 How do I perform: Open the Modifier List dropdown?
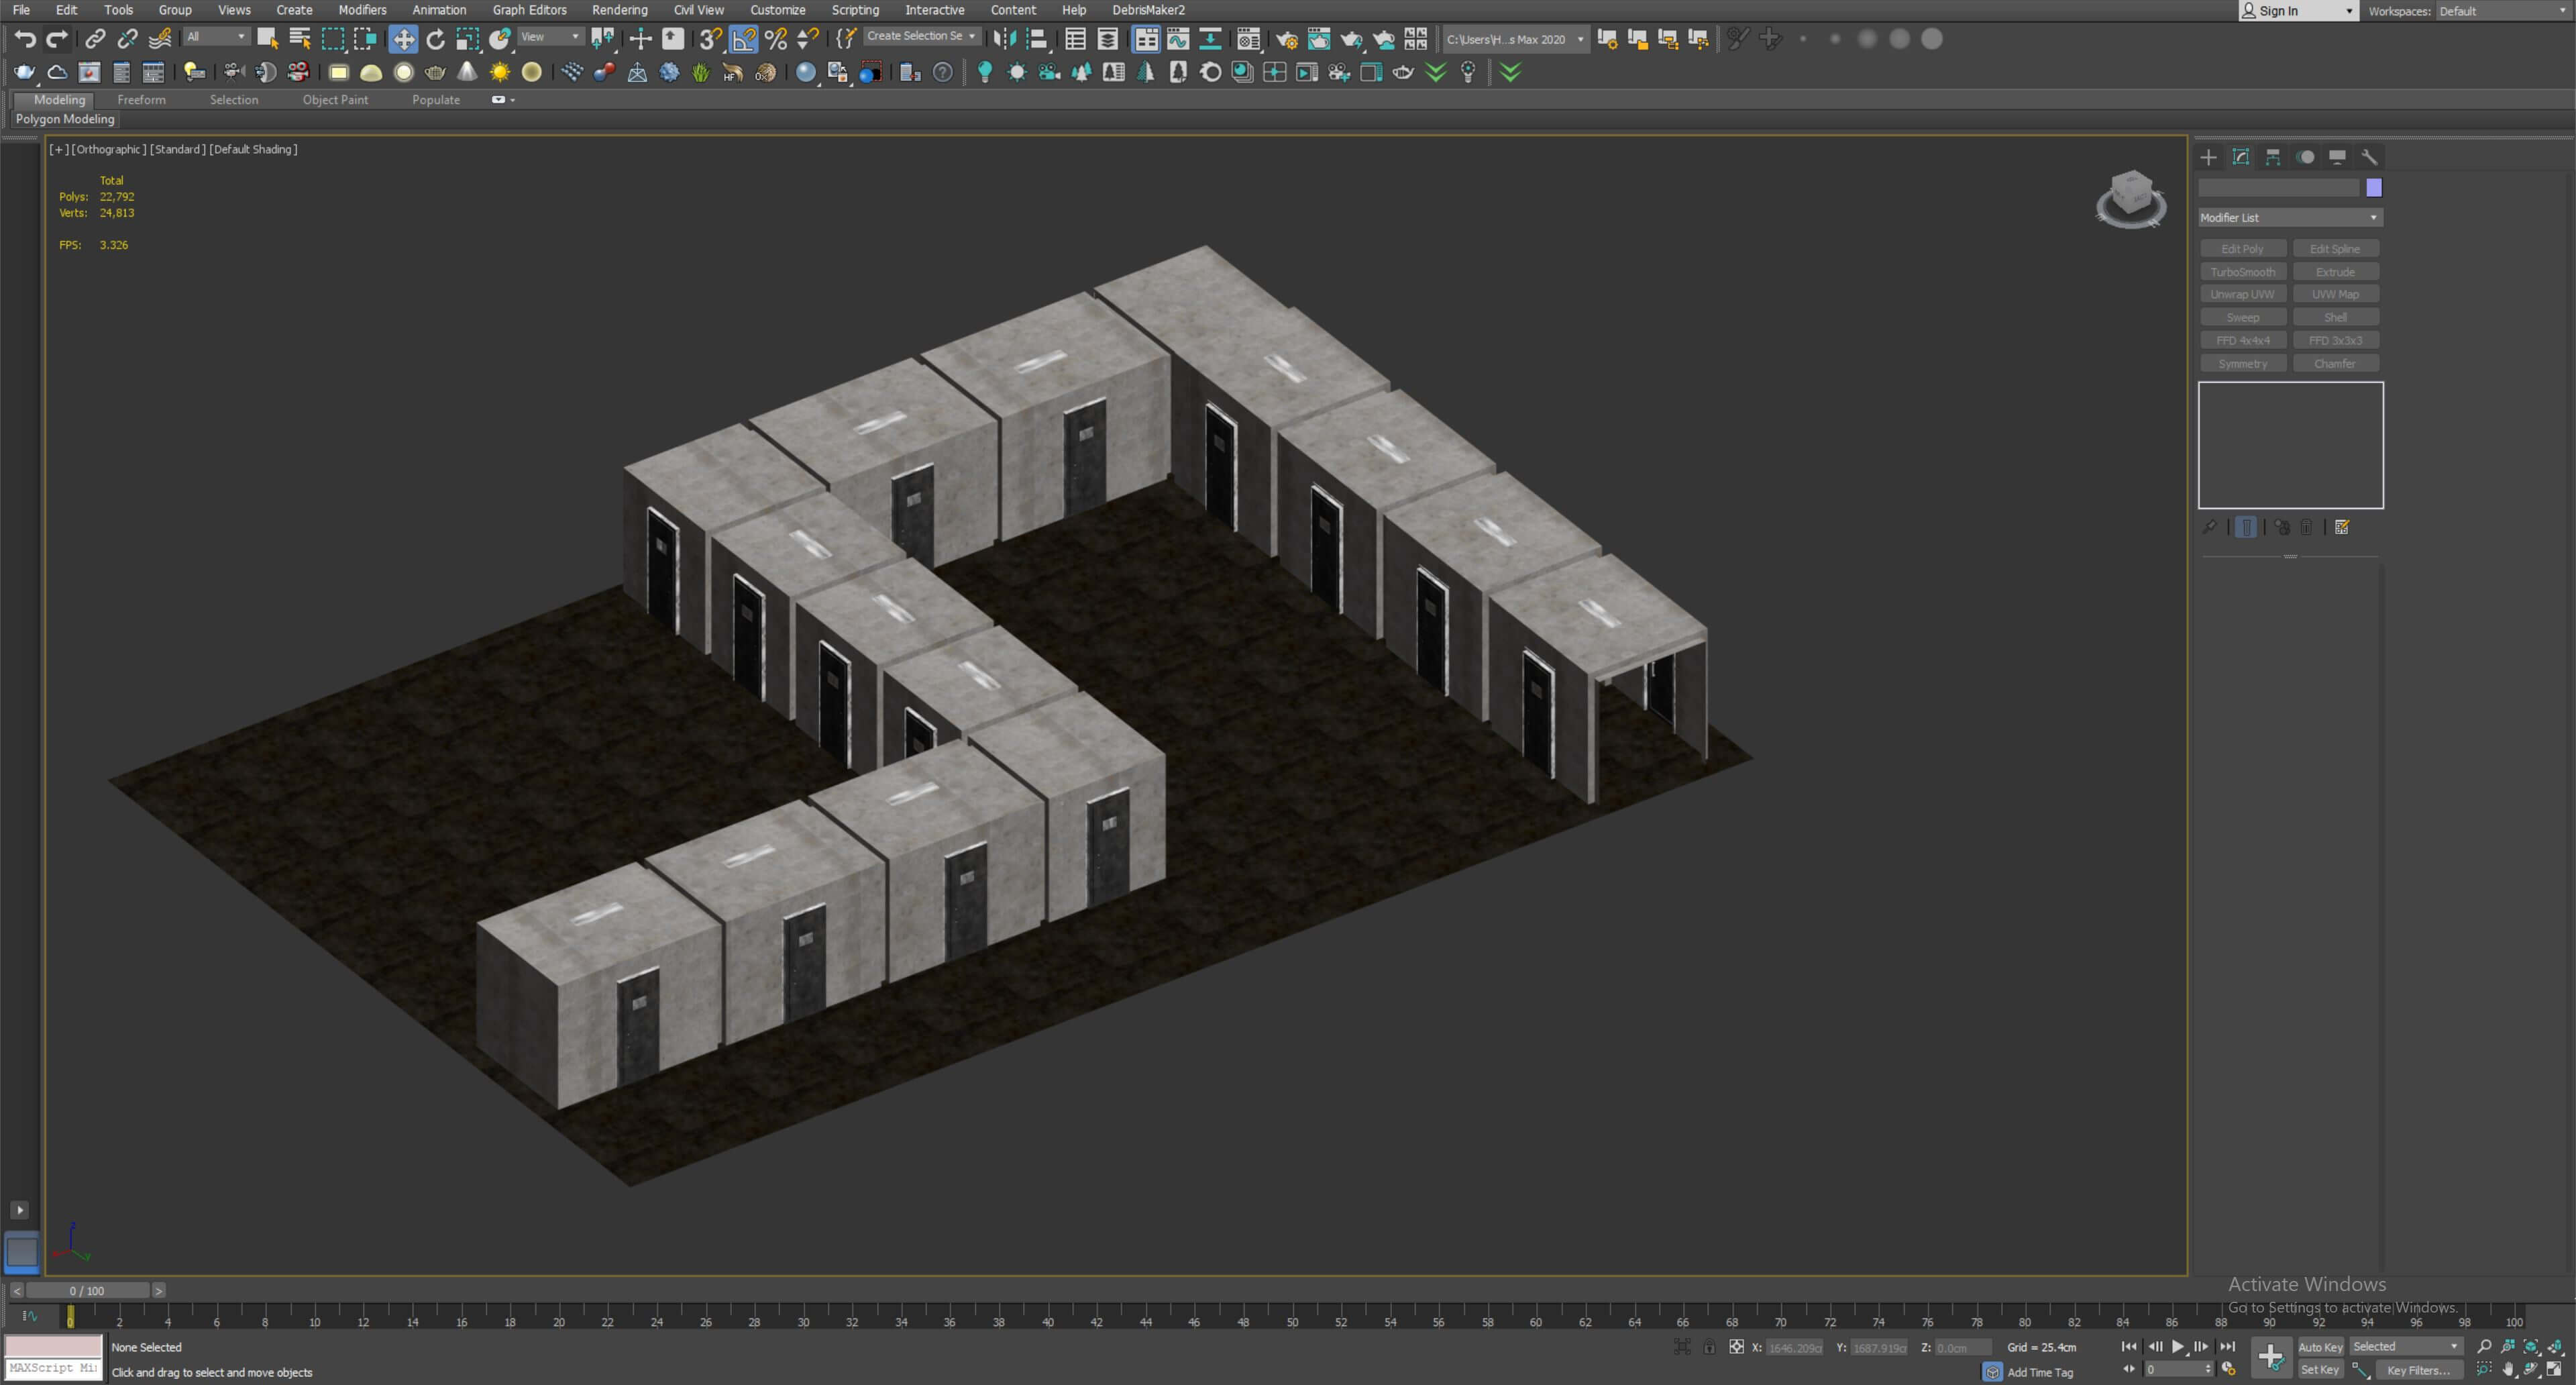tap(2289, 217)
